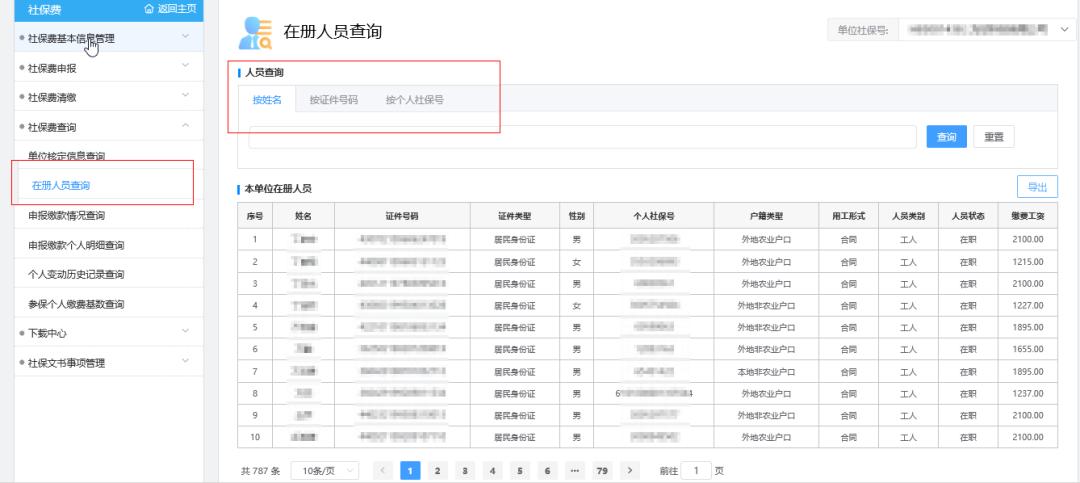Go to page 79 in pagination

pos(601,470)
